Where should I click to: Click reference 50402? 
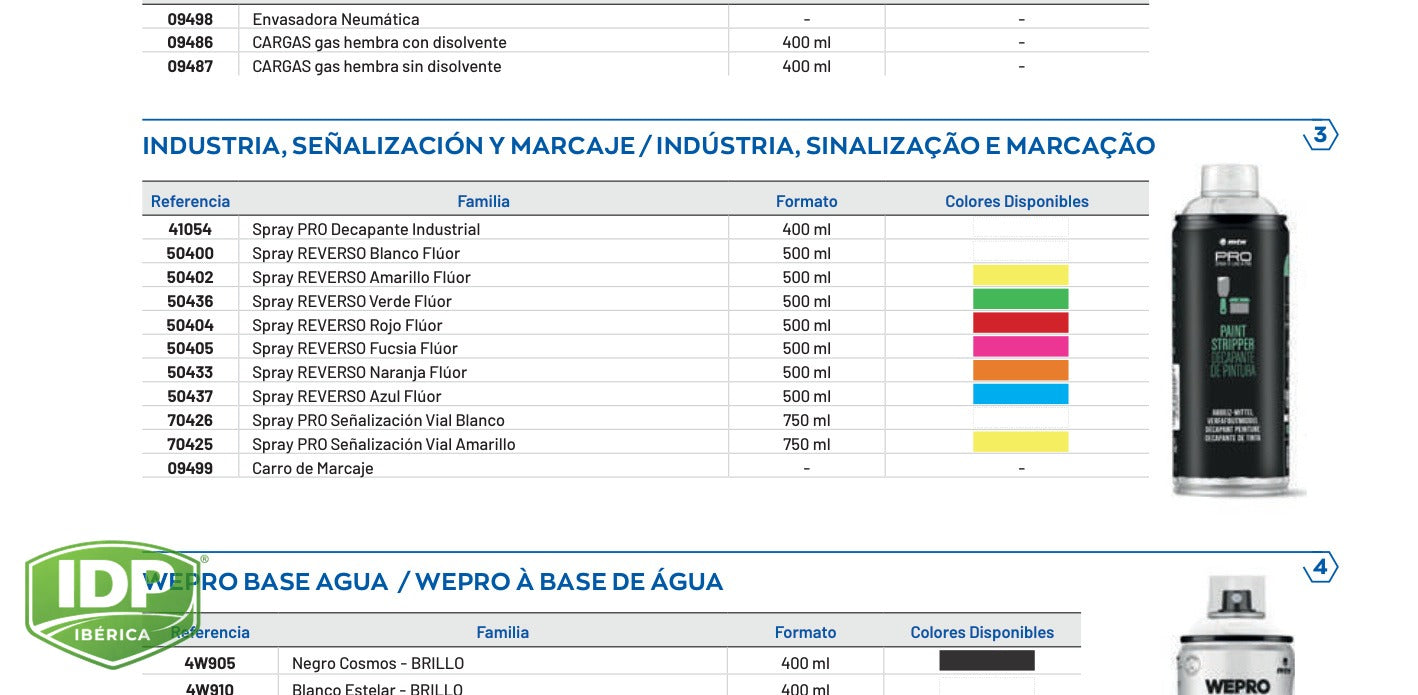pos(190,277)
